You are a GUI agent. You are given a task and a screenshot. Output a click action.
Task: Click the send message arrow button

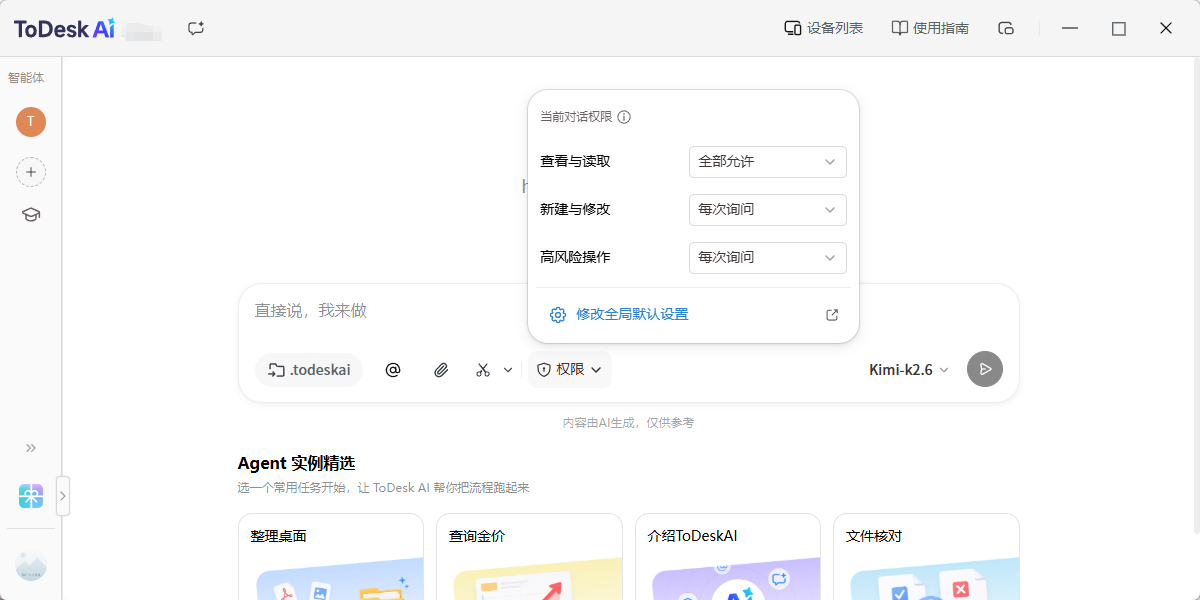pos(985,369)
